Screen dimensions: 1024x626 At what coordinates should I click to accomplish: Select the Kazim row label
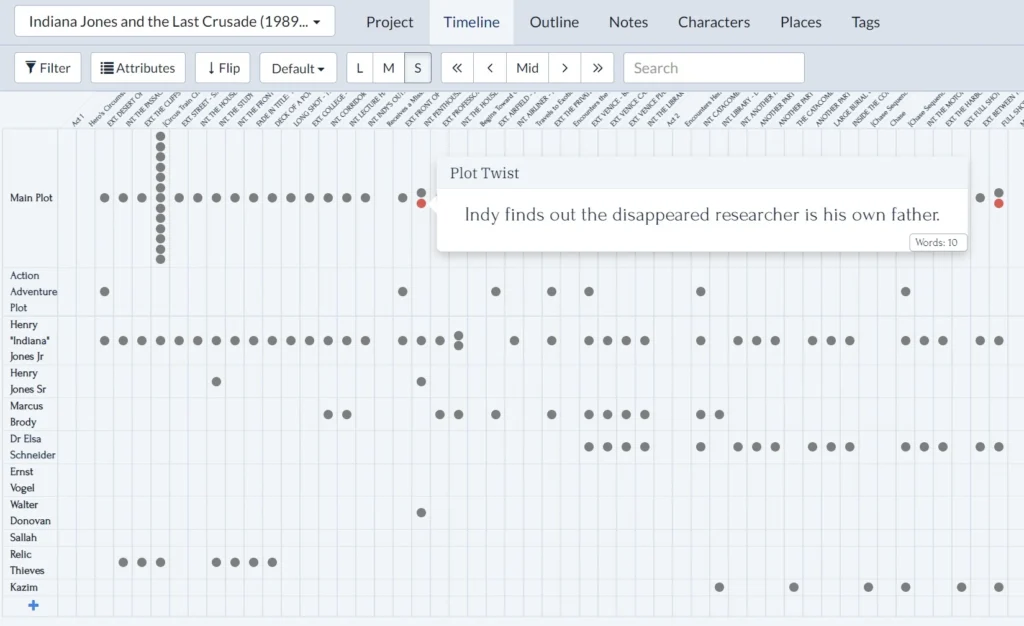pos(24,587)
